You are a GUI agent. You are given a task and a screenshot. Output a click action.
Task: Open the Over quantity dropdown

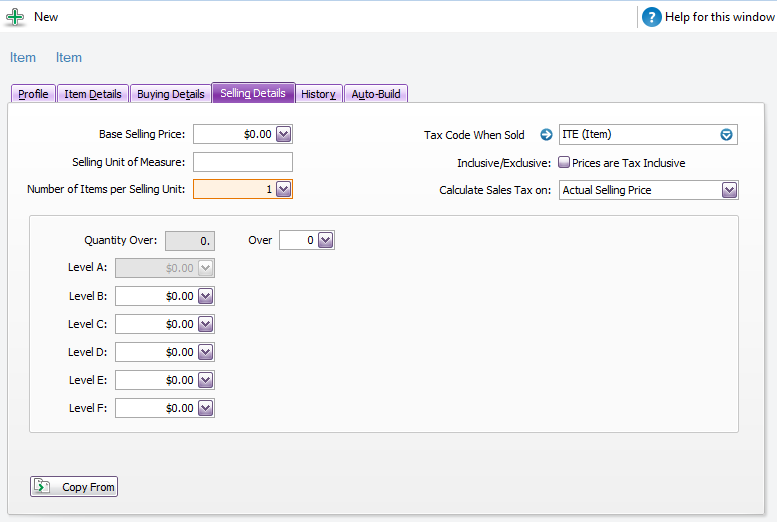click(325, 240)
